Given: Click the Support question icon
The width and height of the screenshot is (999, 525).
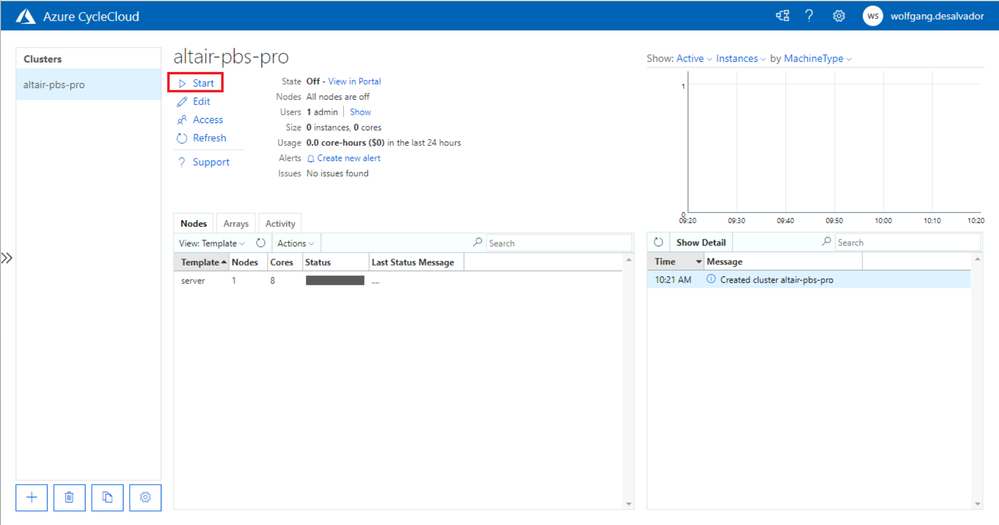Looking at the screenshot, I should pos(182,162).
